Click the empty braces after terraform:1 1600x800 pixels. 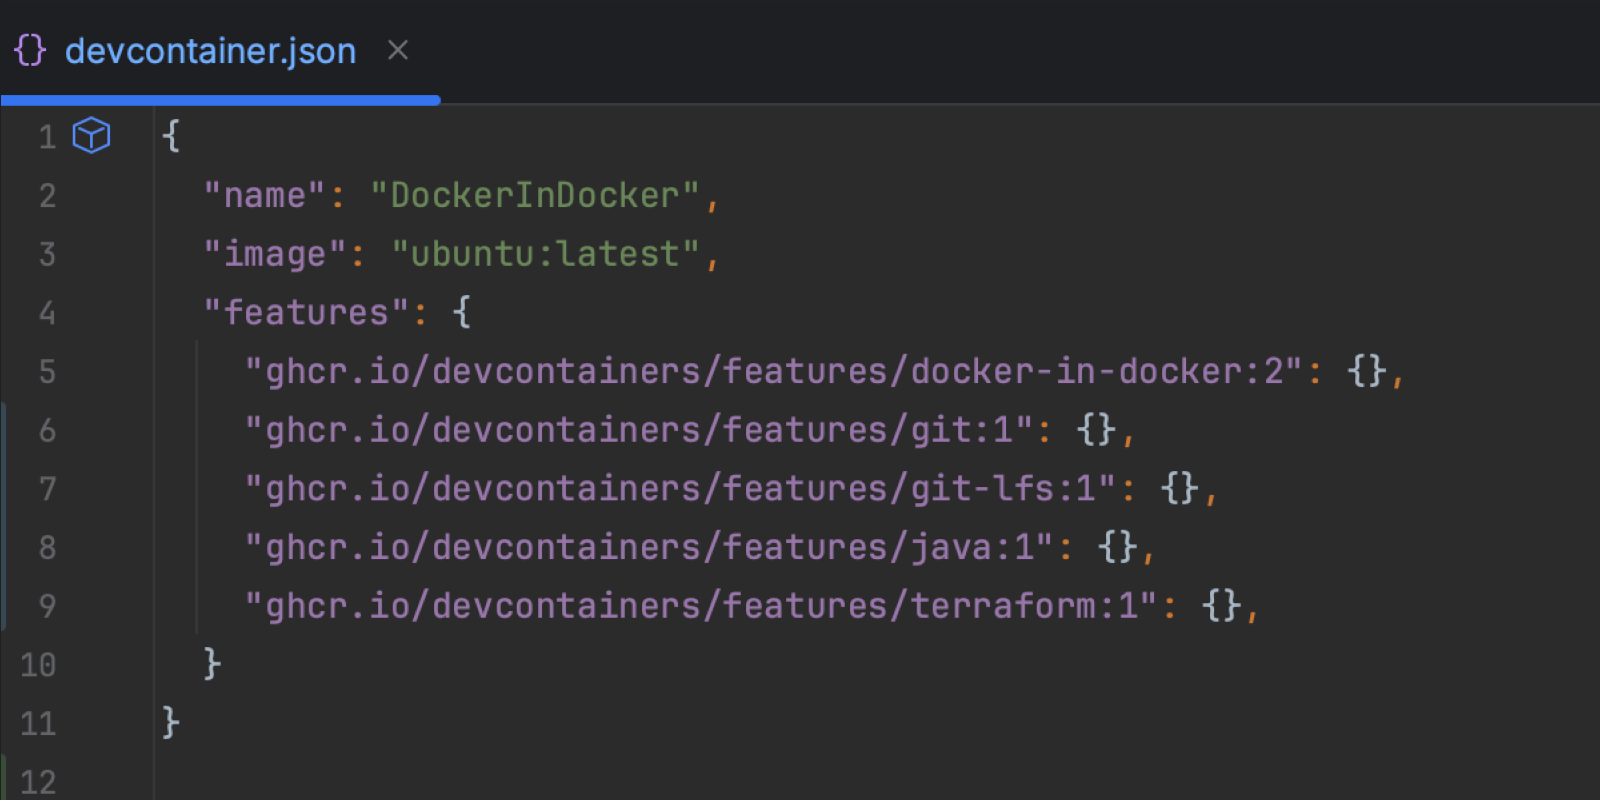1222,606
